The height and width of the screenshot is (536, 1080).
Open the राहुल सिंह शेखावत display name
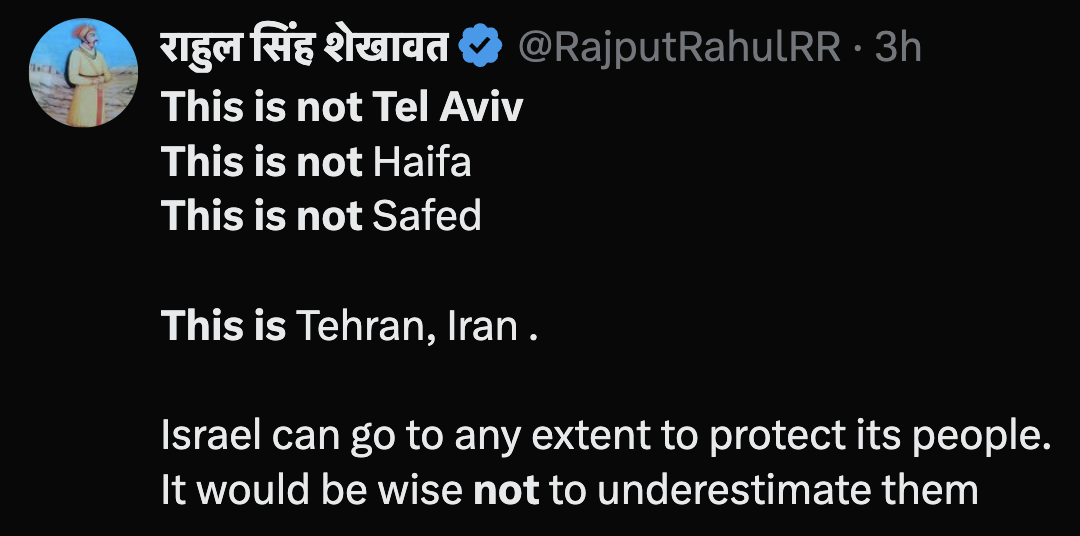(x=305, y=47)
